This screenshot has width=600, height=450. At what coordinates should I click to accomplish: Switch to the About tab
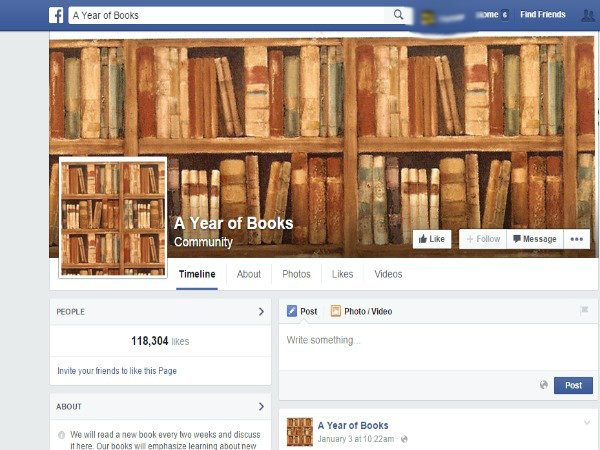tap(249, 274)
